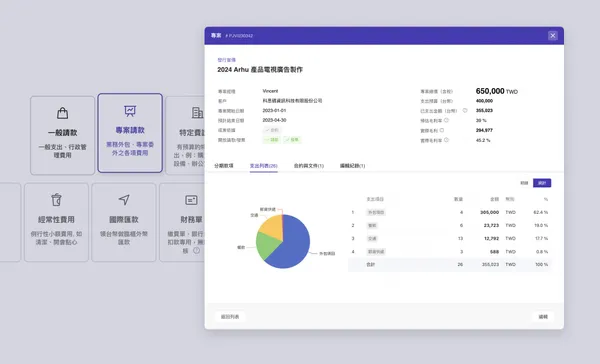Click the help circle icon on 財務單 card description
Image resolution: width=600 pixels, height=364 pixels.
[196, 251]
